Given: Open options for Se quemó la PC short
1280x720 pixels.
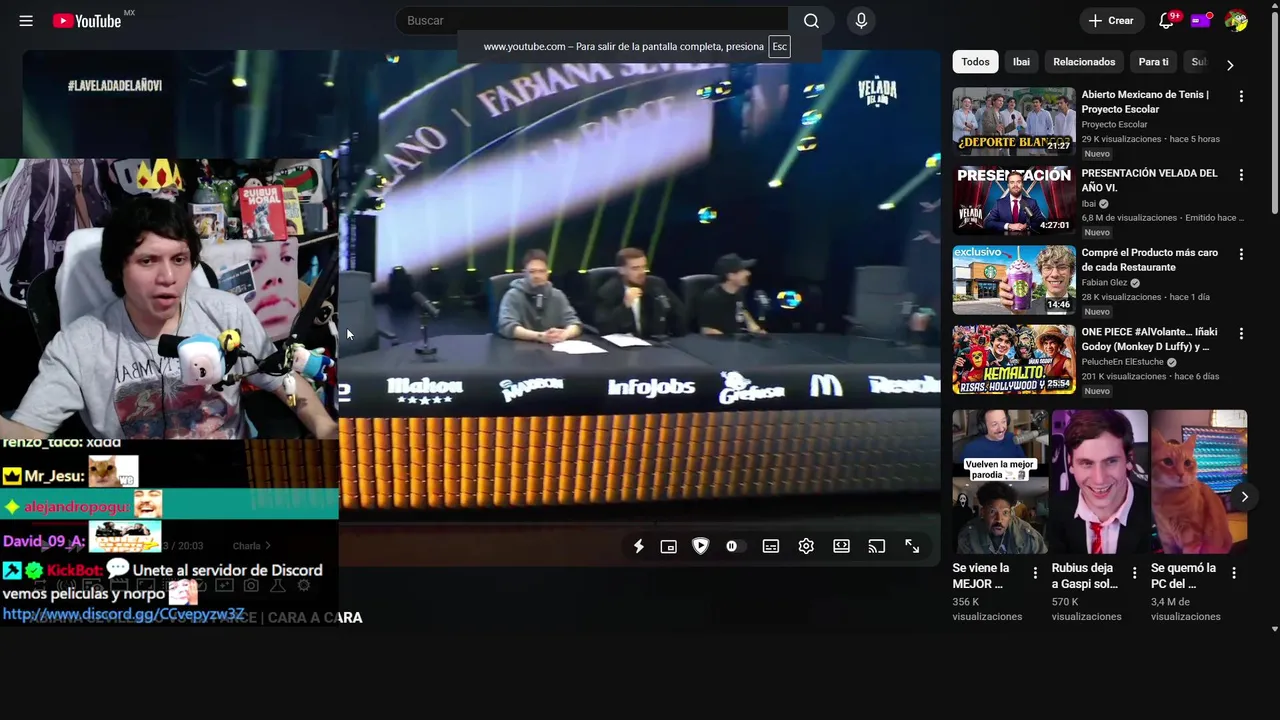Looking at the screenshot, I should 1233,573.
